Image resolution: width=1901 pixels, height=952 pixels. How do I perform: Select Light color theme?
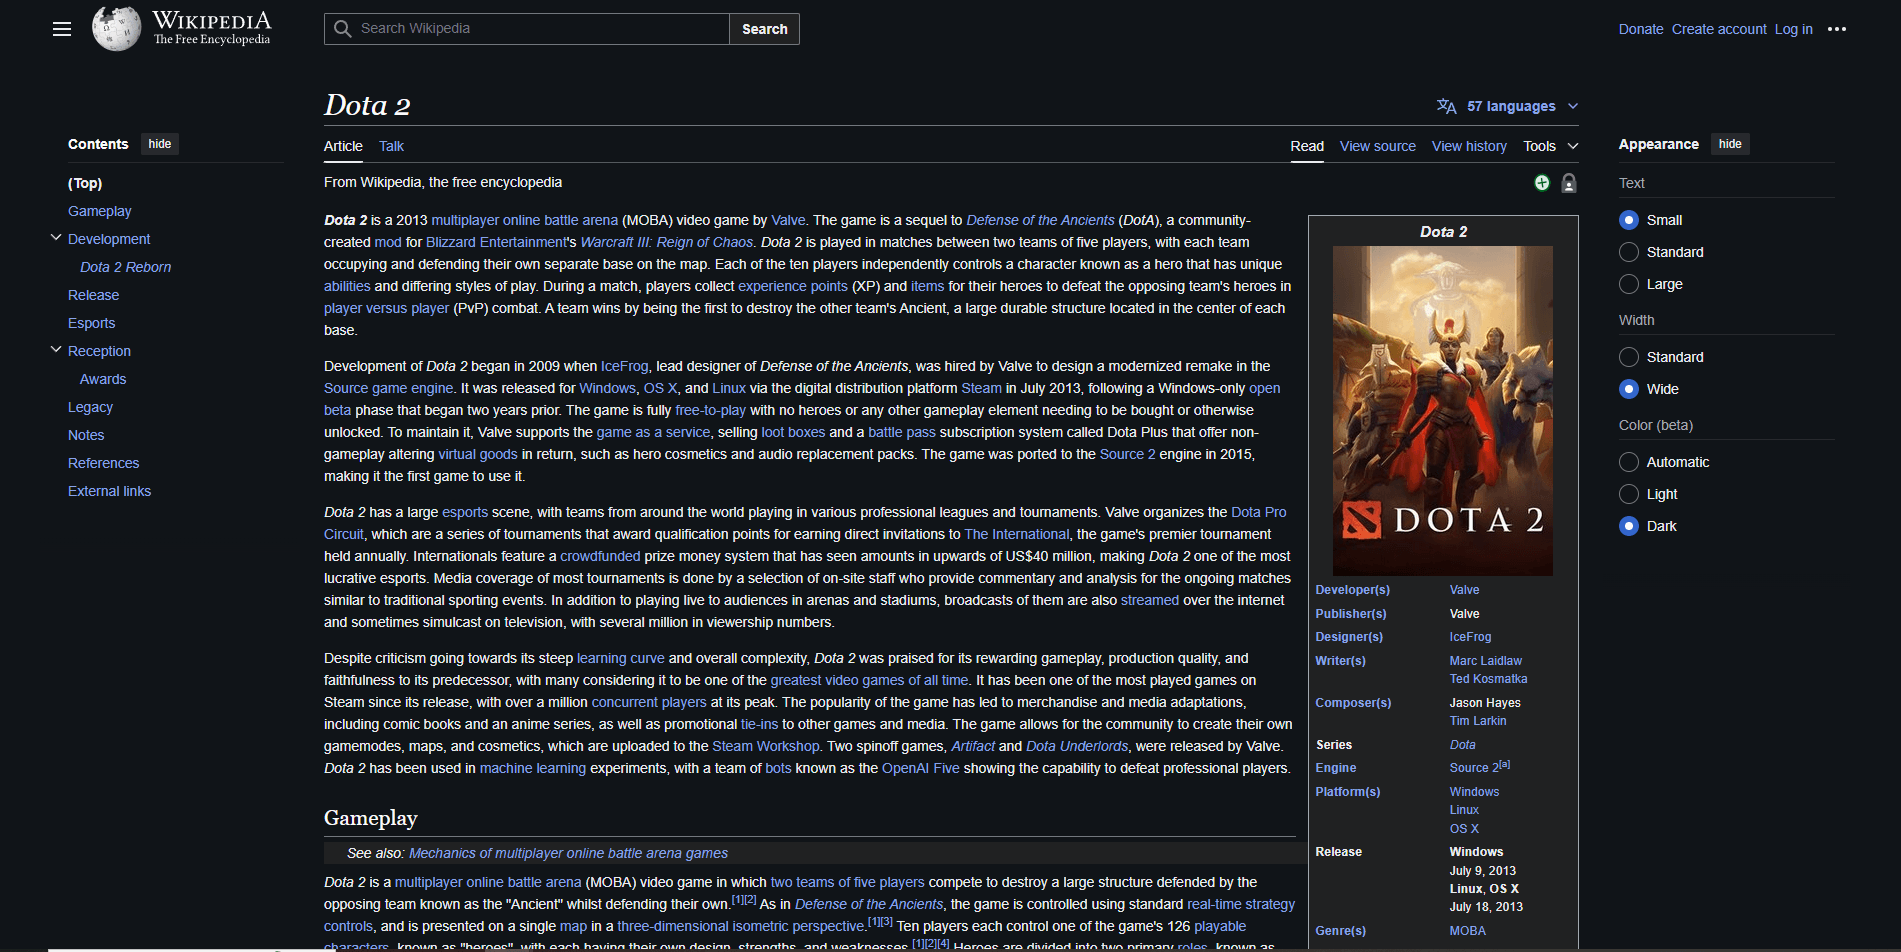(x=1629, y=494)
